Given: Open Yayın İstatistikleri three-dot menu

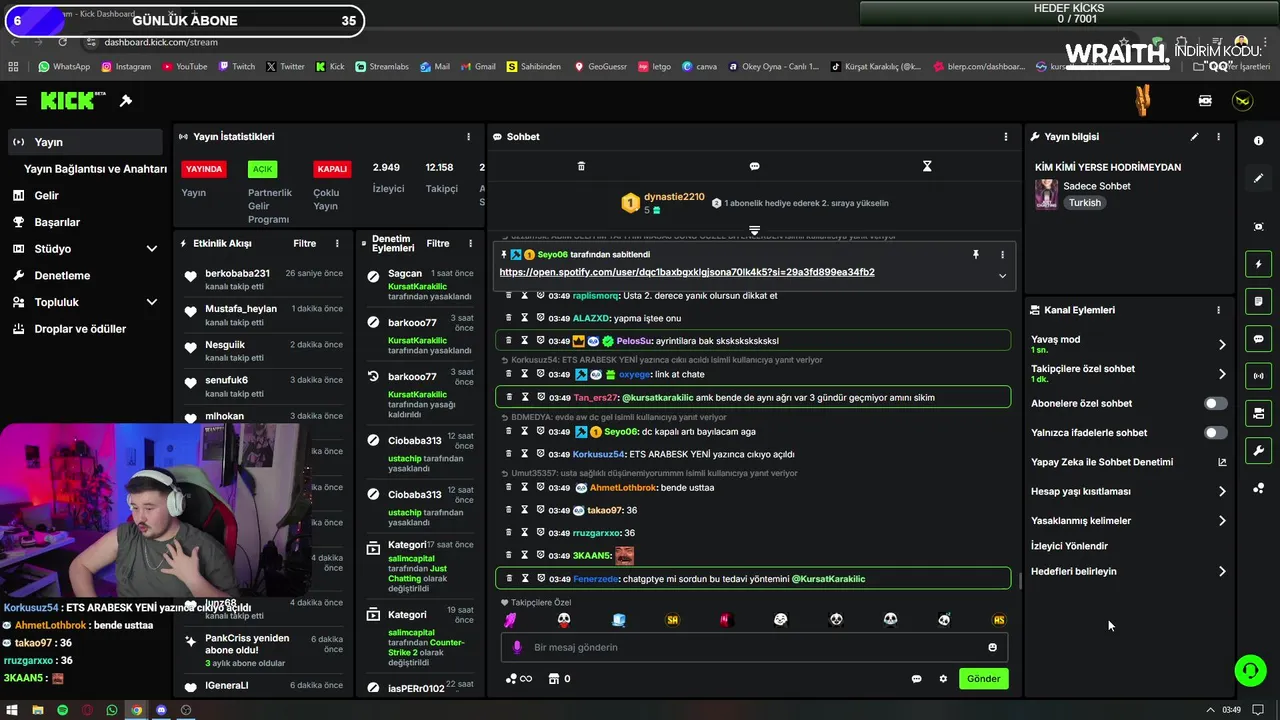Looking at the screenshot, I should [x=468, y=137].
